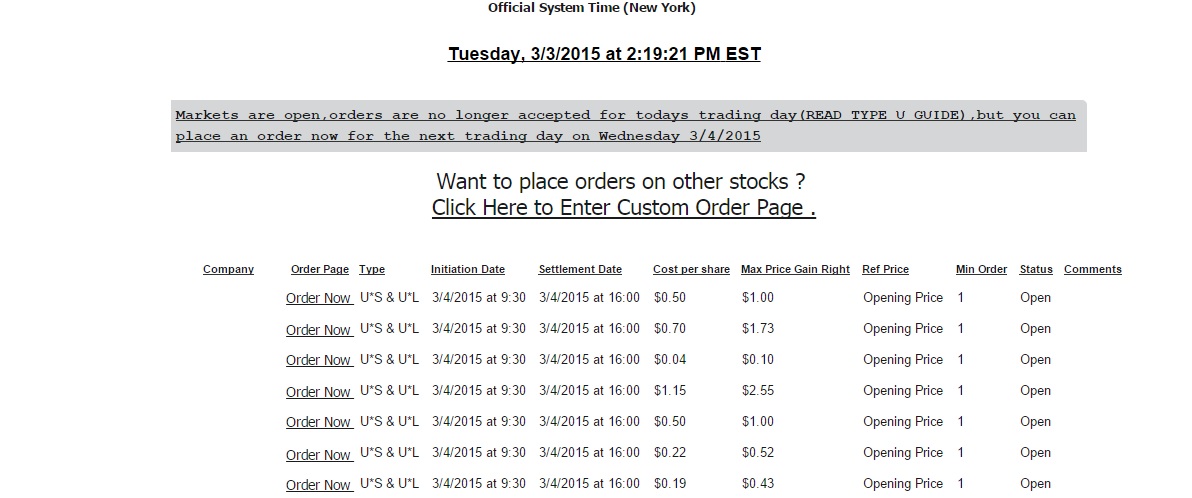This screenshot has height=498, width=1192.
Task: Click the Settlement Date column header
Action: (580, 269)
